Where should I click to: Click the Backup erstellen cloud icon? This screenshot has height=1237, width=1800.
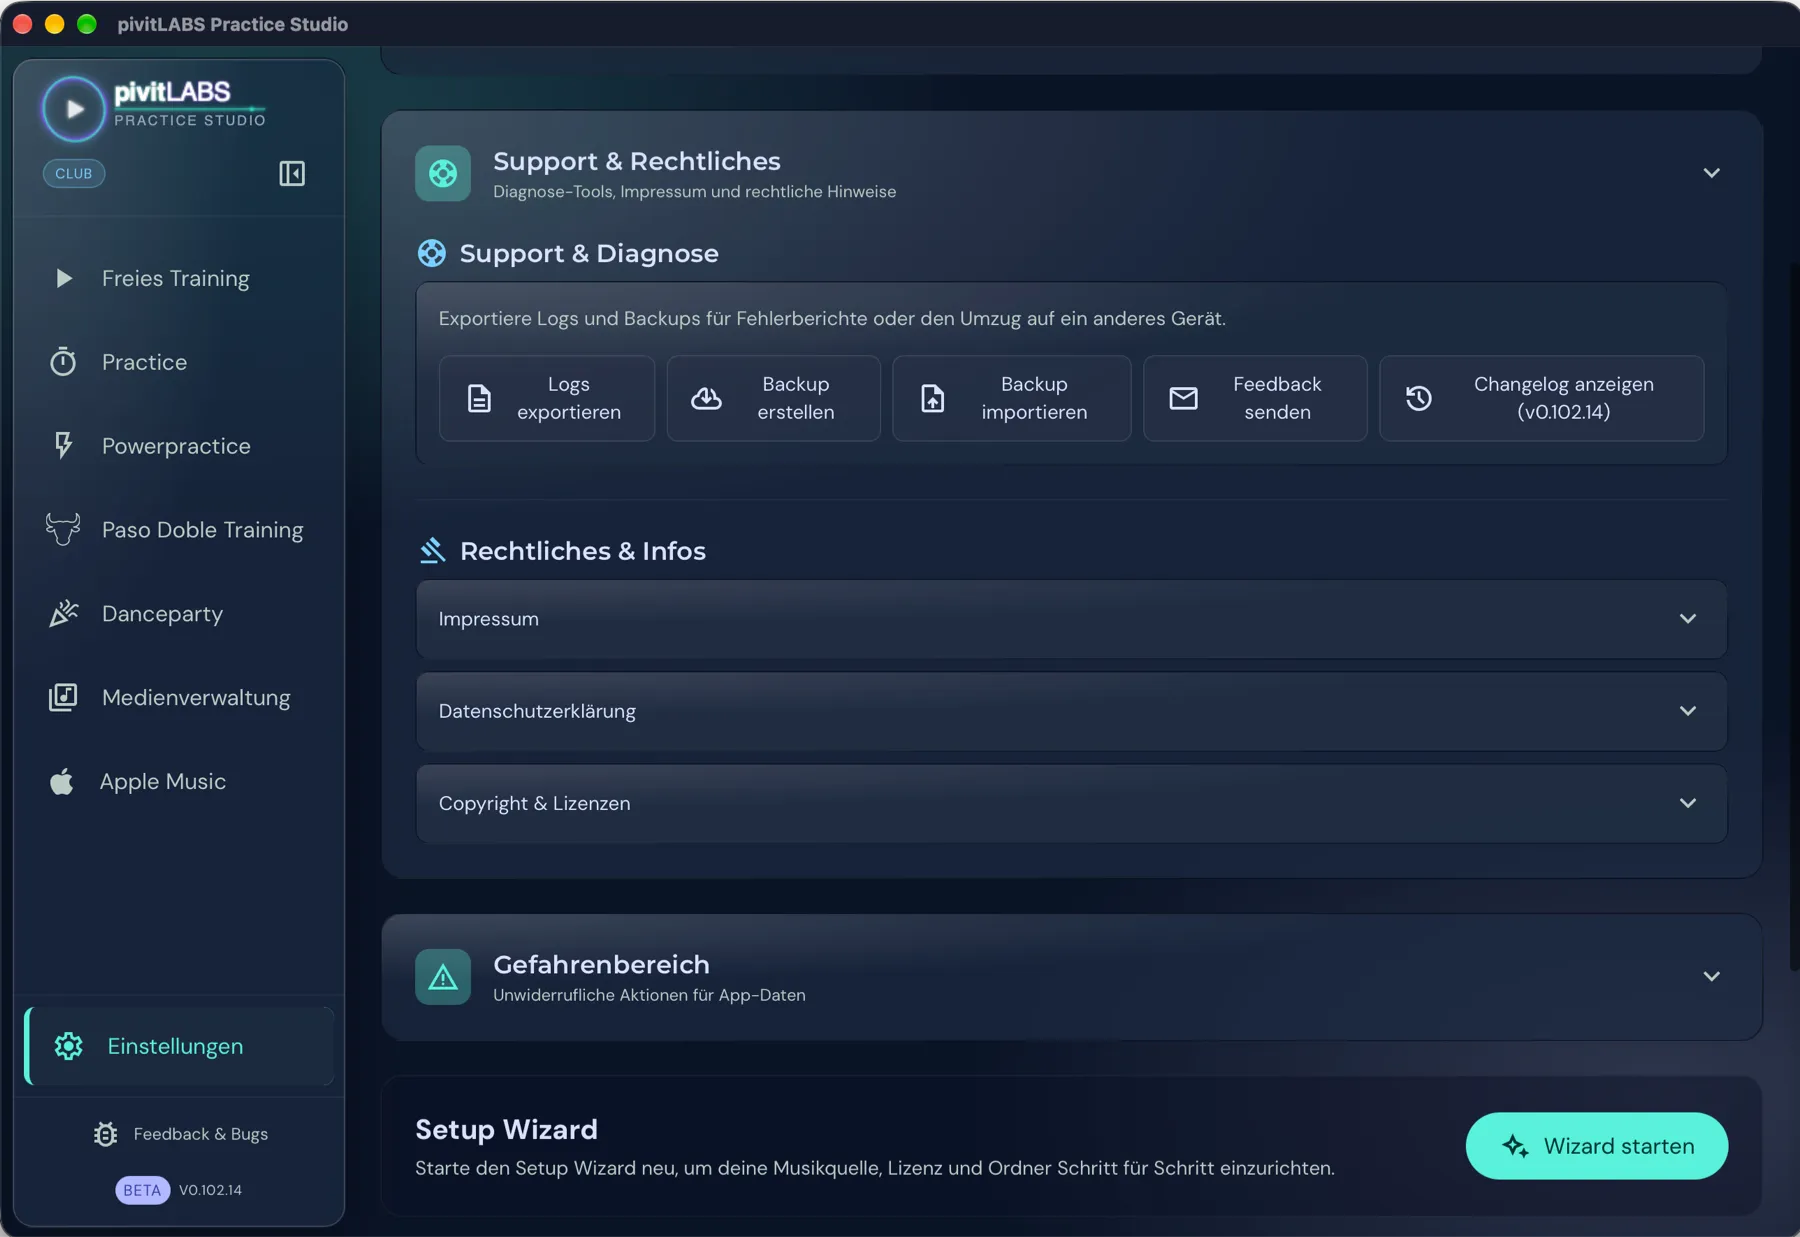coord(706,398)
